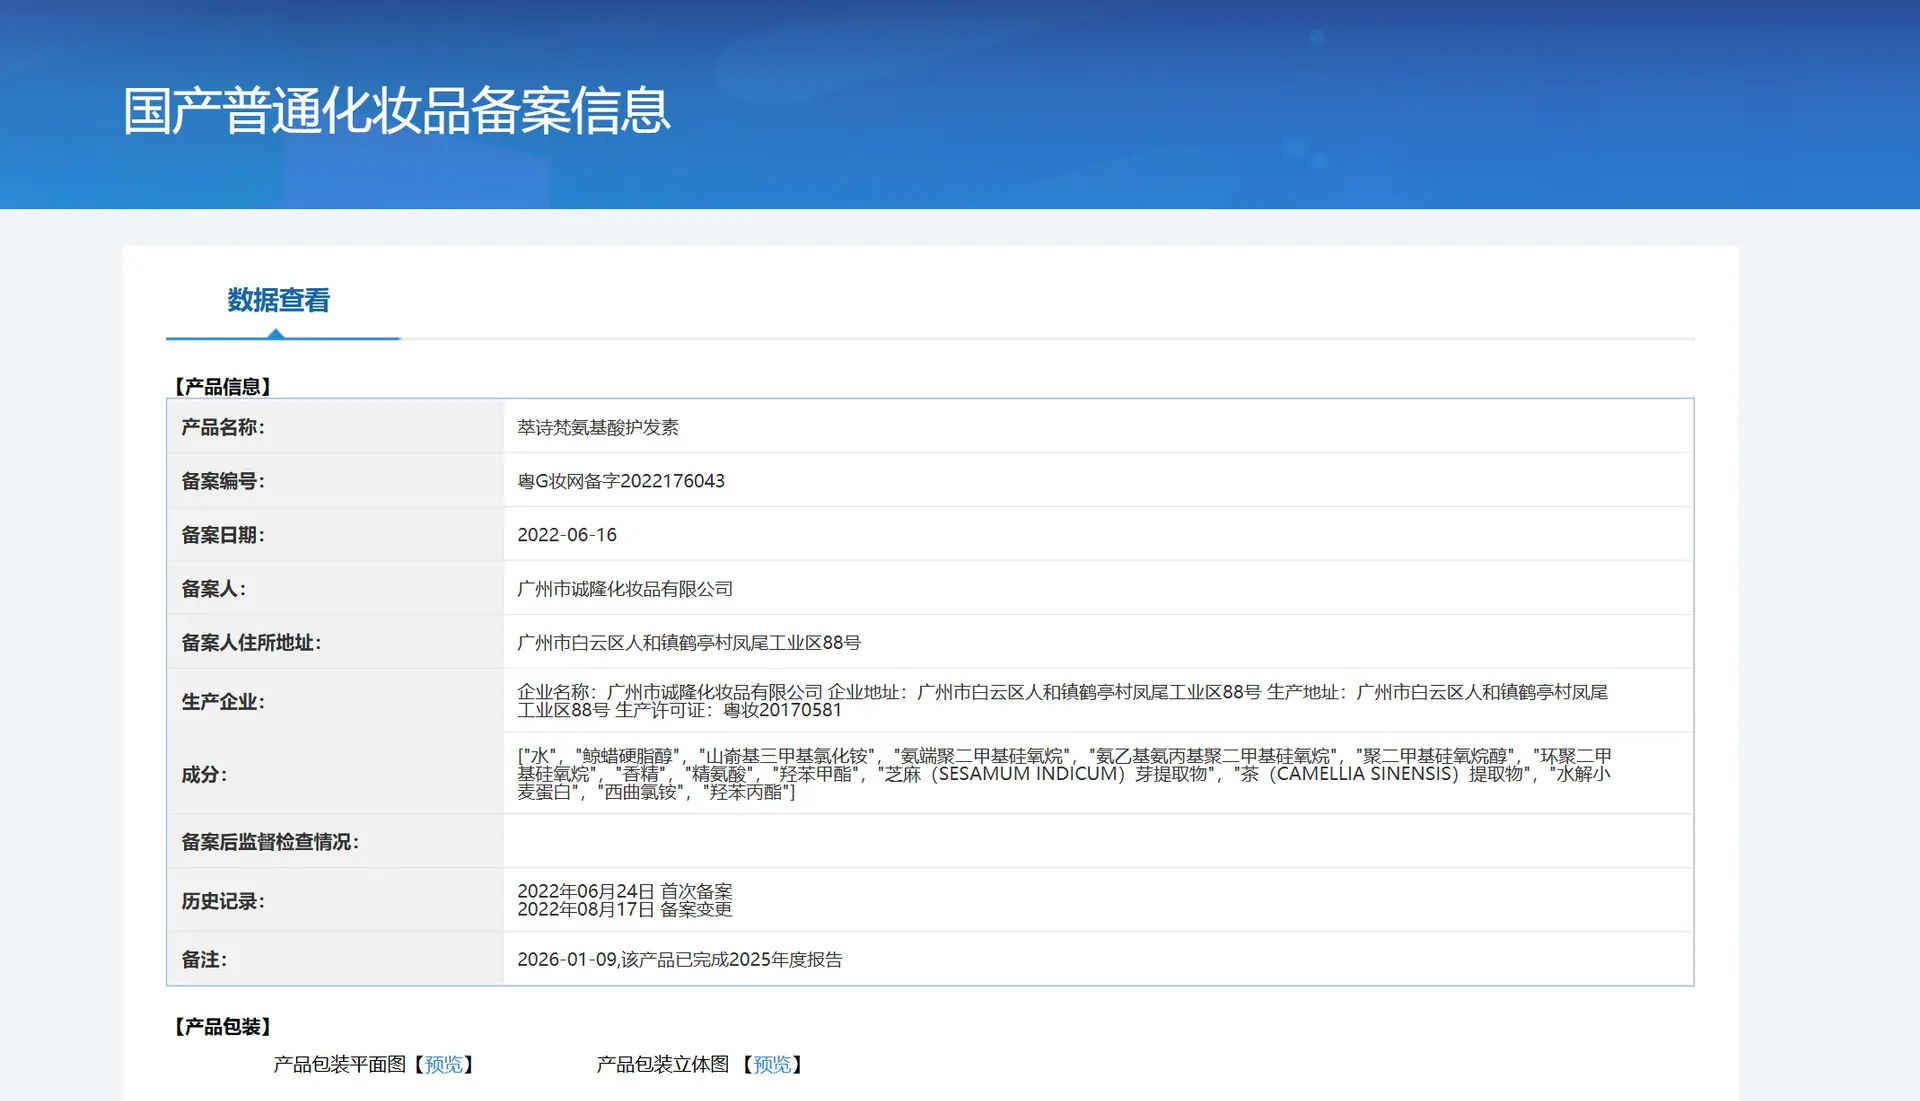This screenshot has width=1920, height=1101.
Task: Select 广州市诚隆化妆品有限公司 in the 备案人 row
Action: click(625, 589)
